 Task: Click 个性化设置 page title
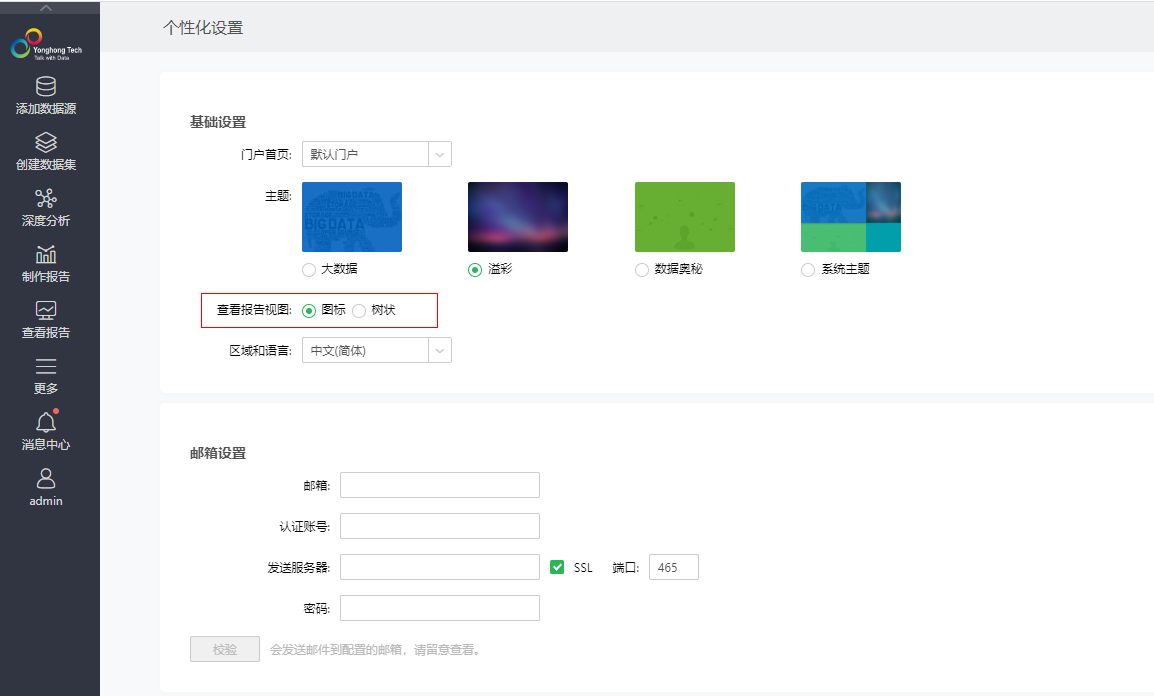[x=203, y=28]
